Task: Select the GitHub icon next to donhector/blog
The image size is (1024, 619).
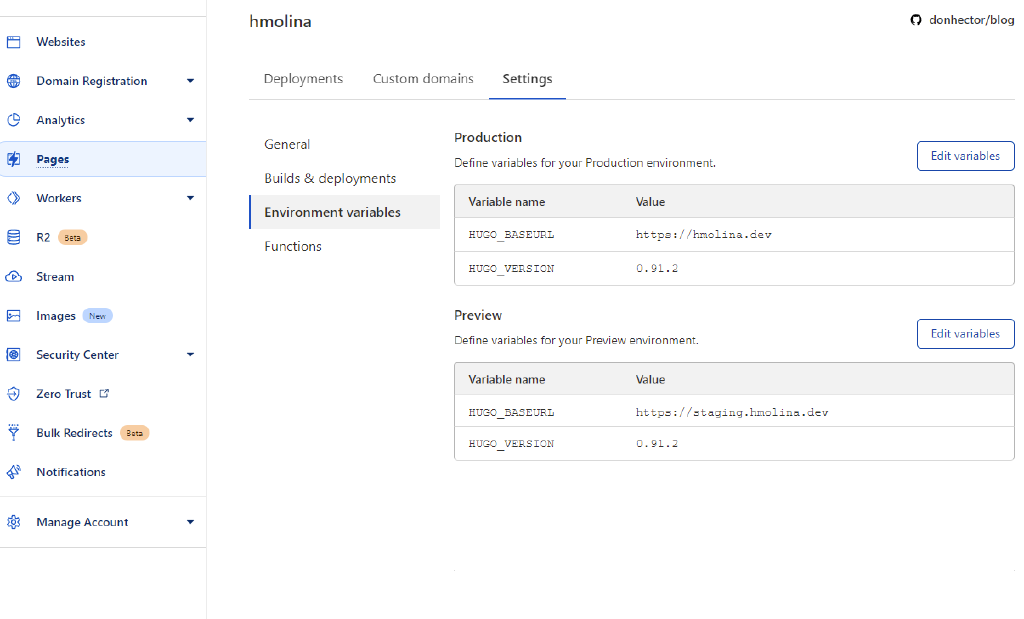Action: pos(916,19)
